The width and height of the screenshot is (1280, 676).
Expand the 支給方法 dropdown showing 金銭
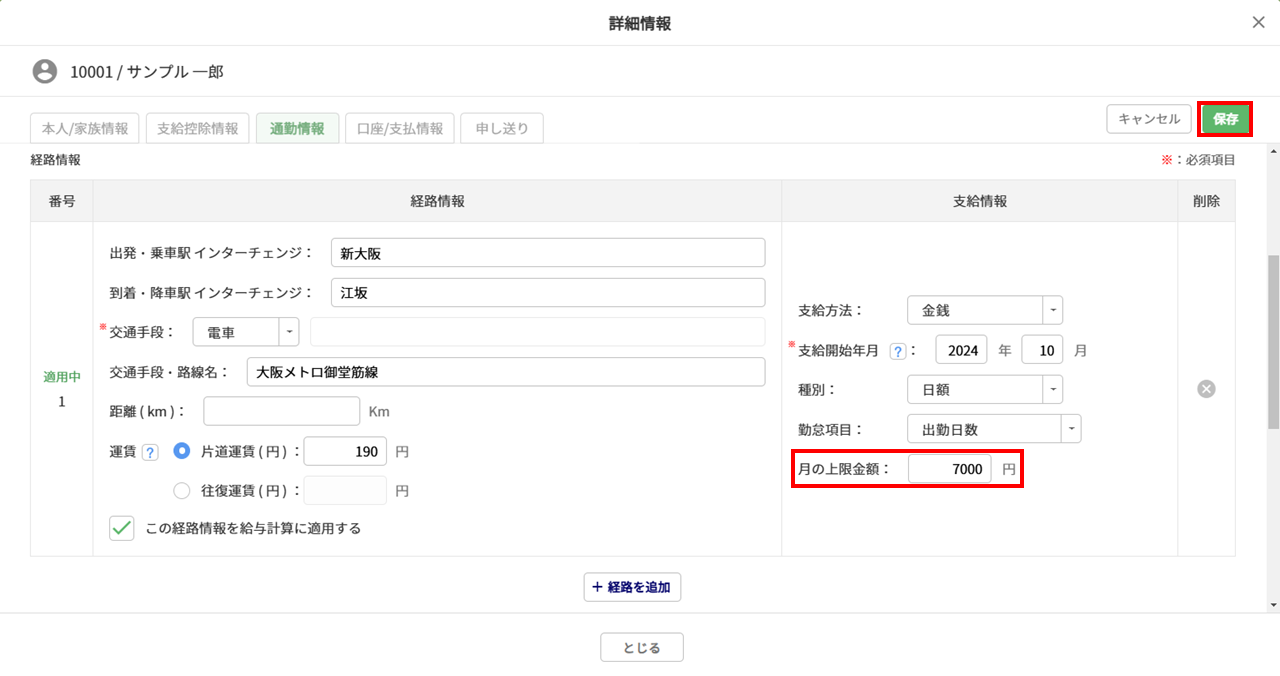[984, 310]
